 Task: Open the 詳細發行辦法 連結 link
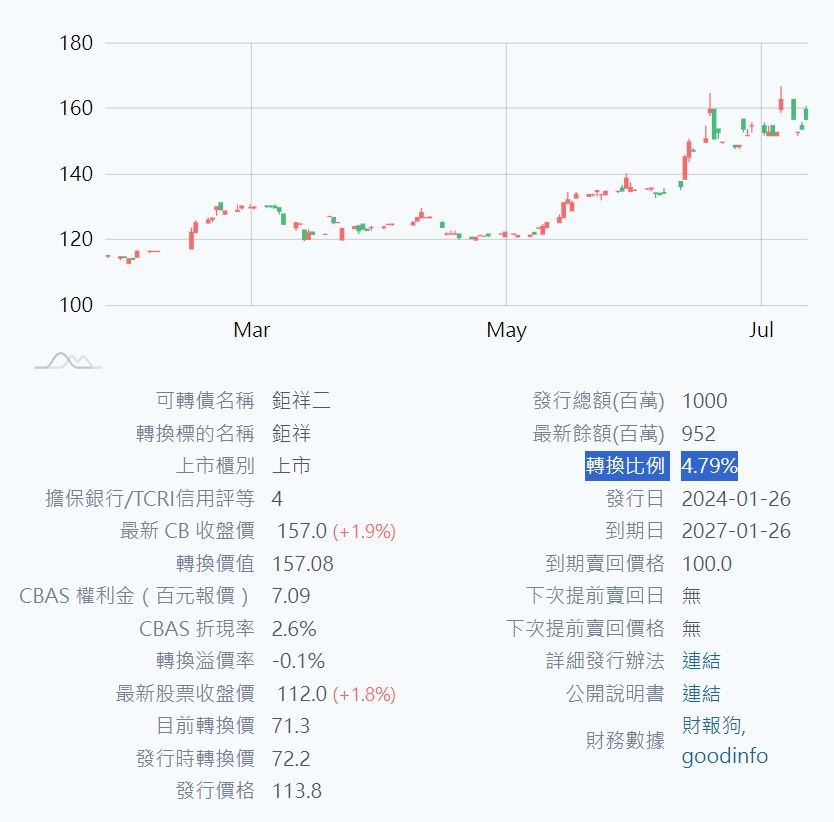click(700, 661)
